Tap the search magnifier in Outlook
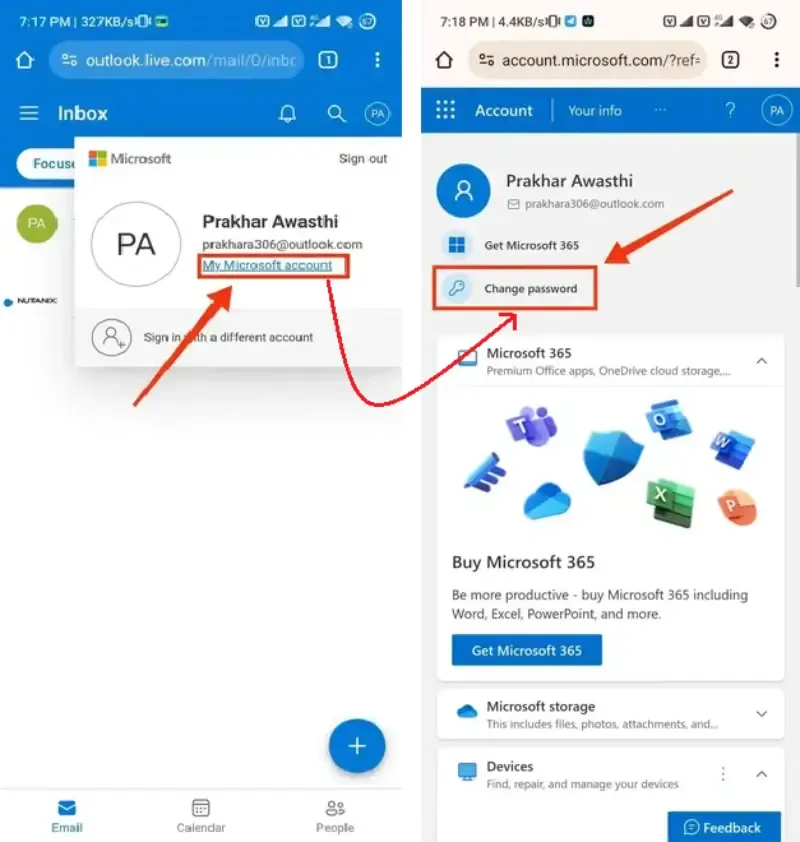 coord(336,113)
